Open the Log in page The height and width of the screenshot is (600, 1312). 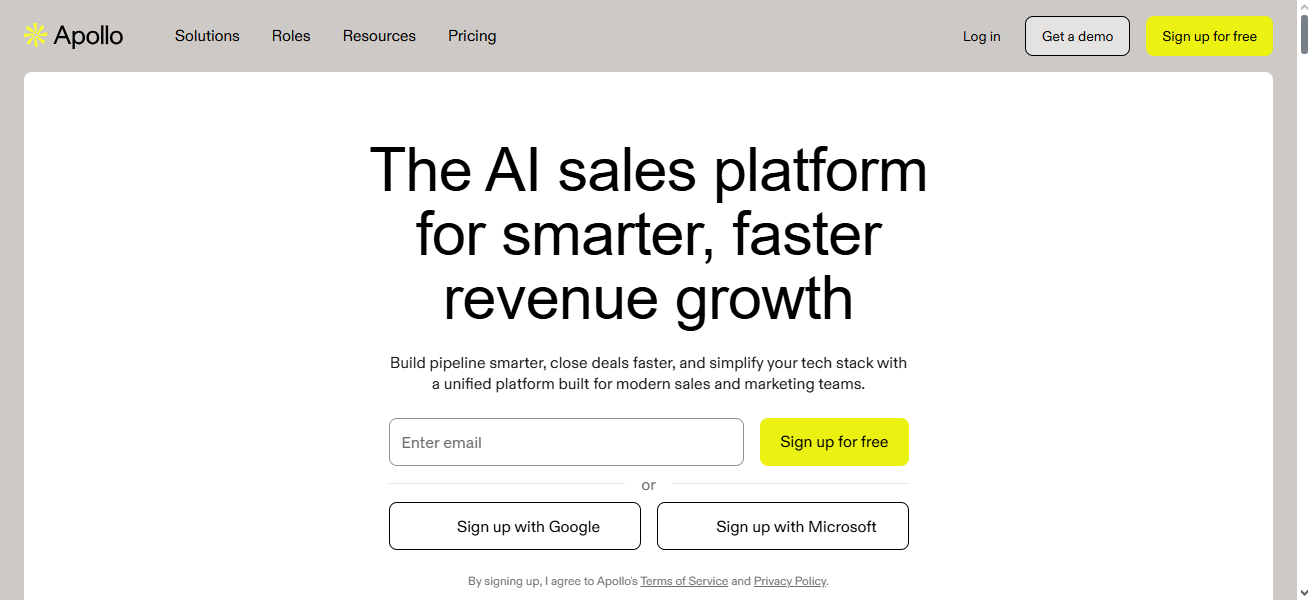981,36
